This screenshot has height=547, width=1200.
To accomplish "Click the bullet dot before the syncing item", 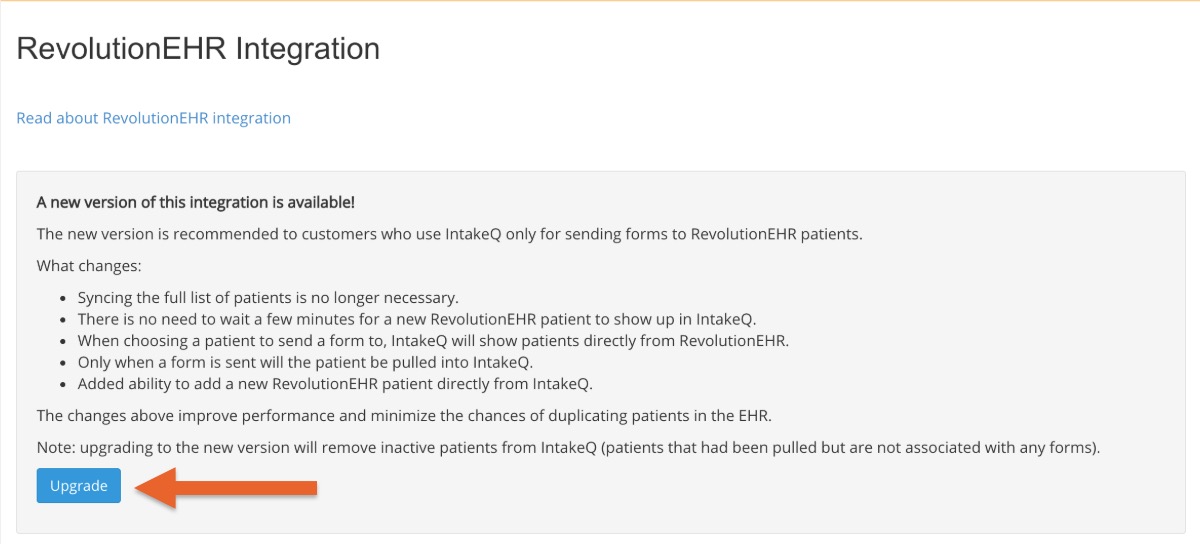I will coord(66,299).
